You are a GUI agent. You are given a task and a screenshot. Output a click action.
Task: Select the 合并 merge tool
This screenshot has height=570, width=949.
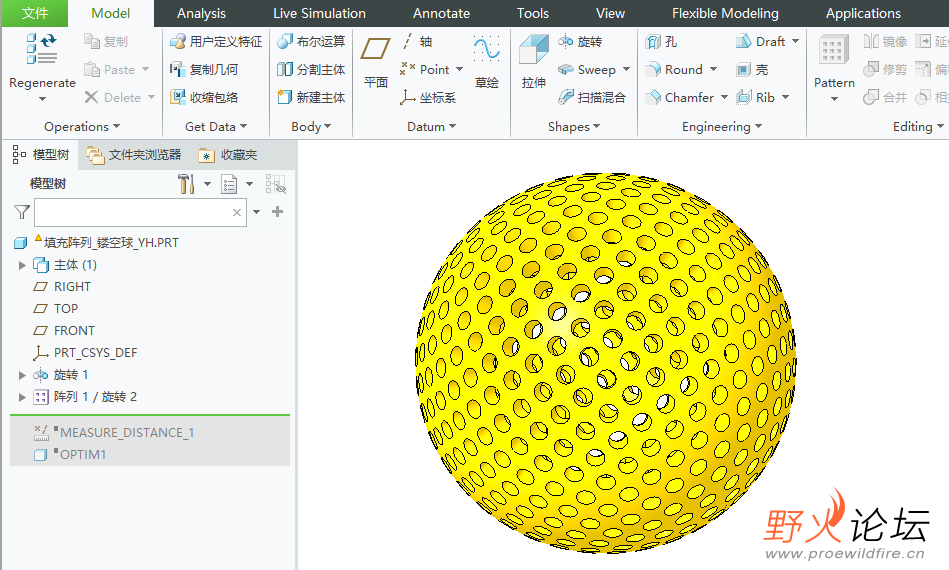pyautogui.click(x=885, y=97)
